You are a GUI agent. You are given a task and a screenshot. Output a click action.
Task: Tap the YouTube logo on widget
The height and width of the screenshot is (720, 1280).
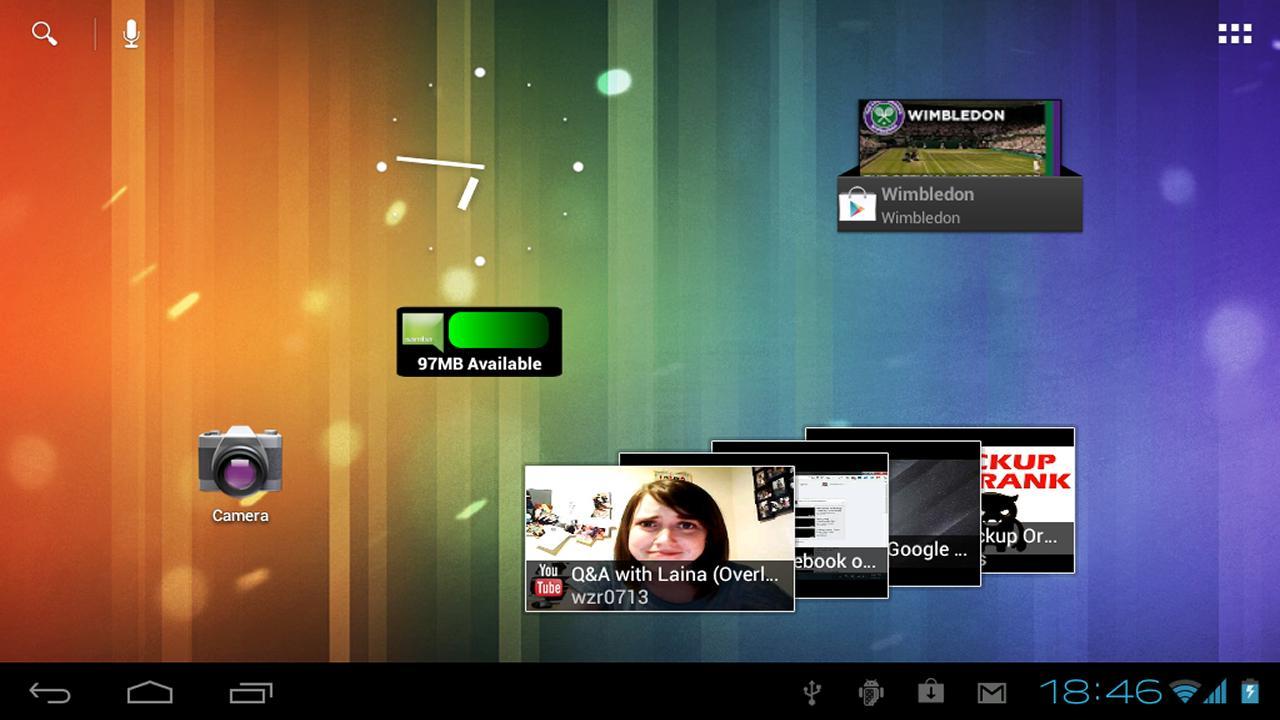[547, 579]
